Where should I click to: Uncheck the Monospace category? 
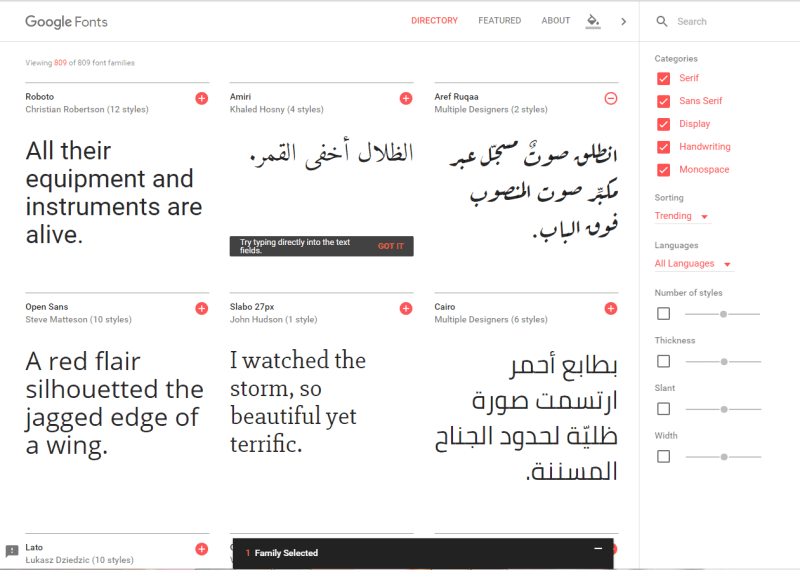coord(663,170)
